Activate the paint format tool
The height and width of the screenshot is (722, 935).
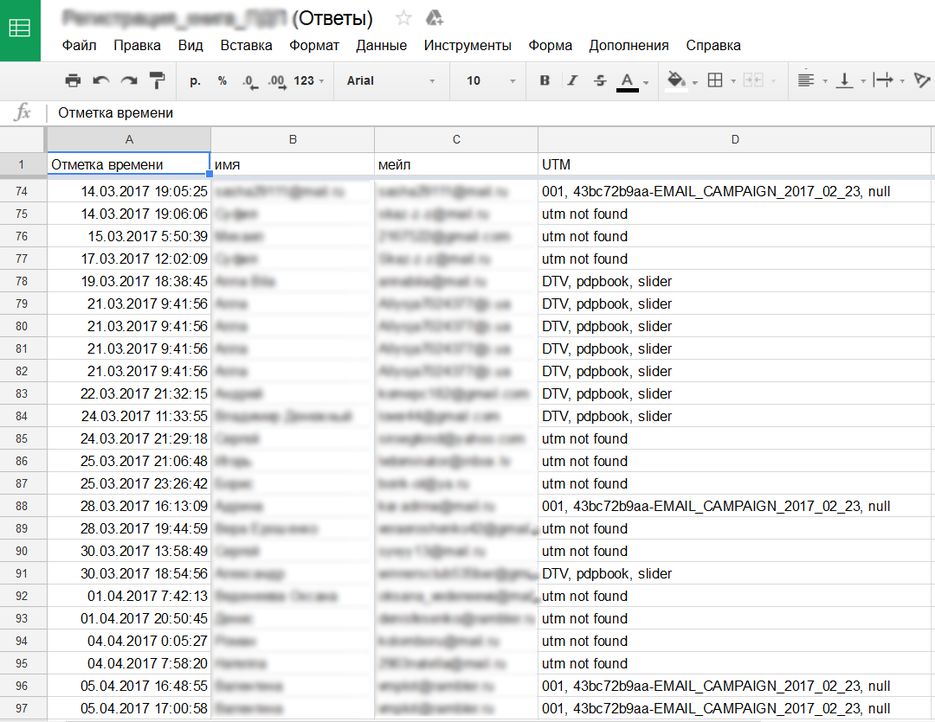[x=157, y=80]
